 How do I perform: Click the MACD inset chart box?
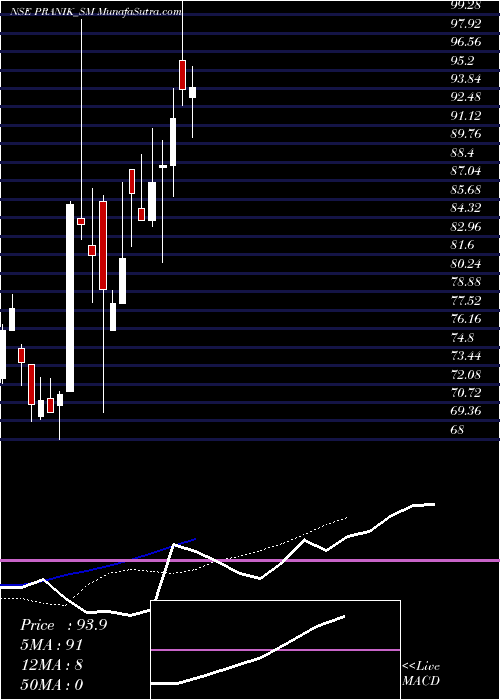point(275,650)
